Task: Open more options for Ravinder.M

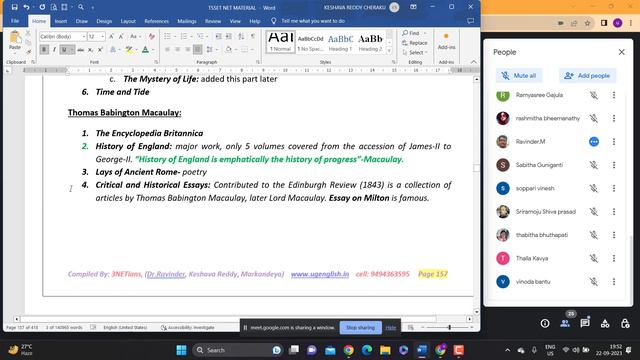Action: [613, 142]
